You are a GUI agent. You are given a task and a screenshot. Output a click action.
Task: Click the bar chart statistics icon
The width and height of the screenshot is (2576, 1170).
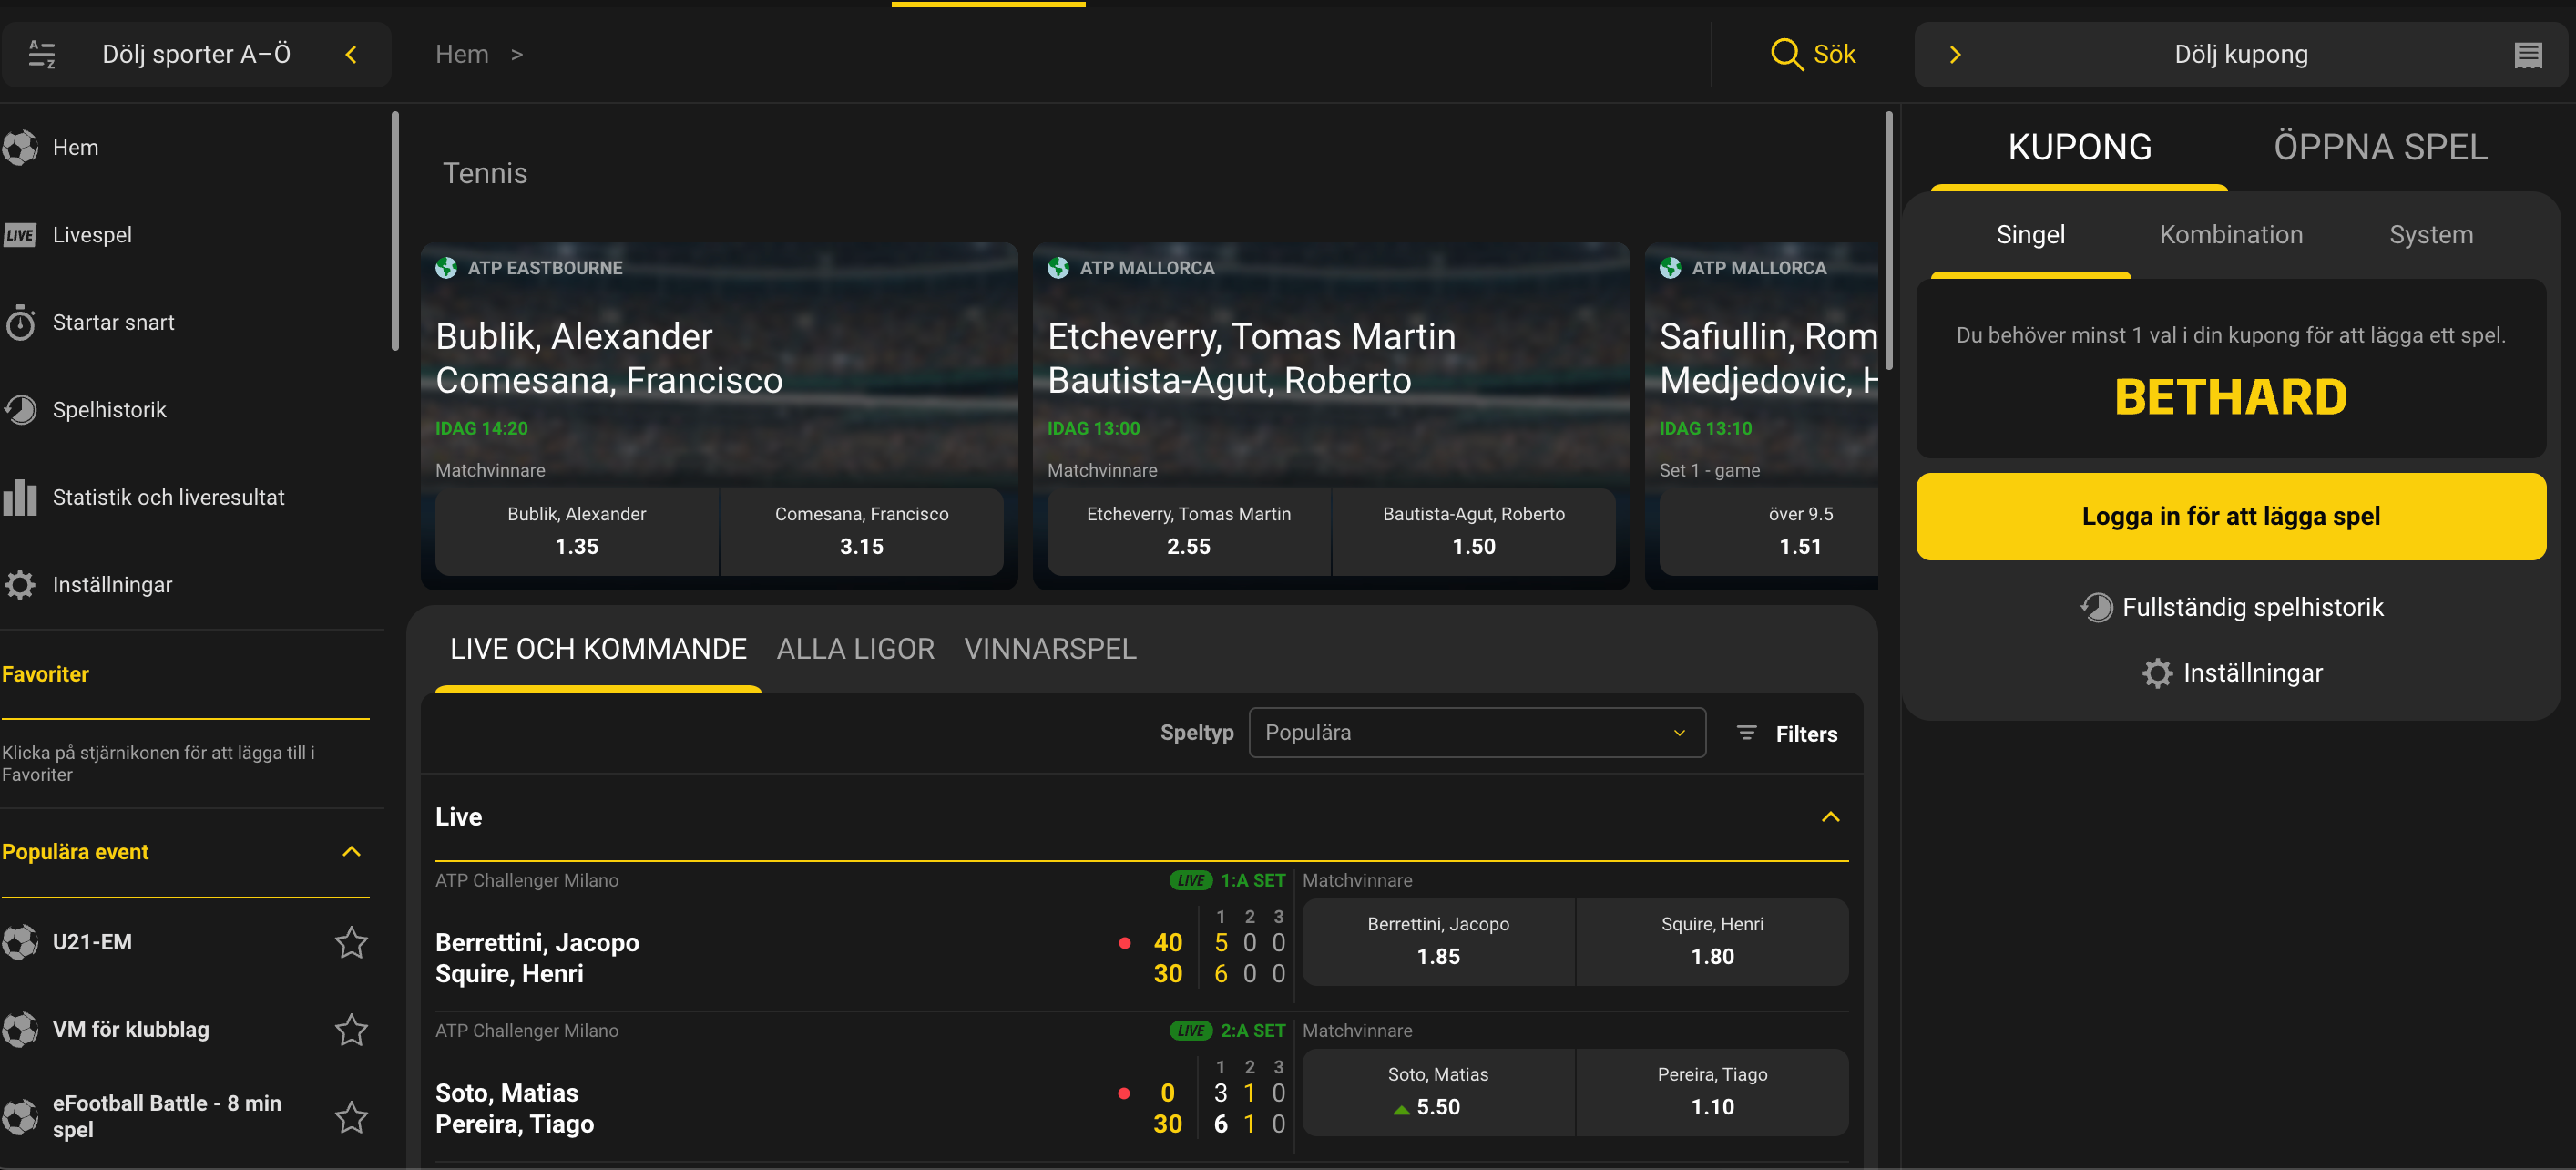(x=20, y=497)
